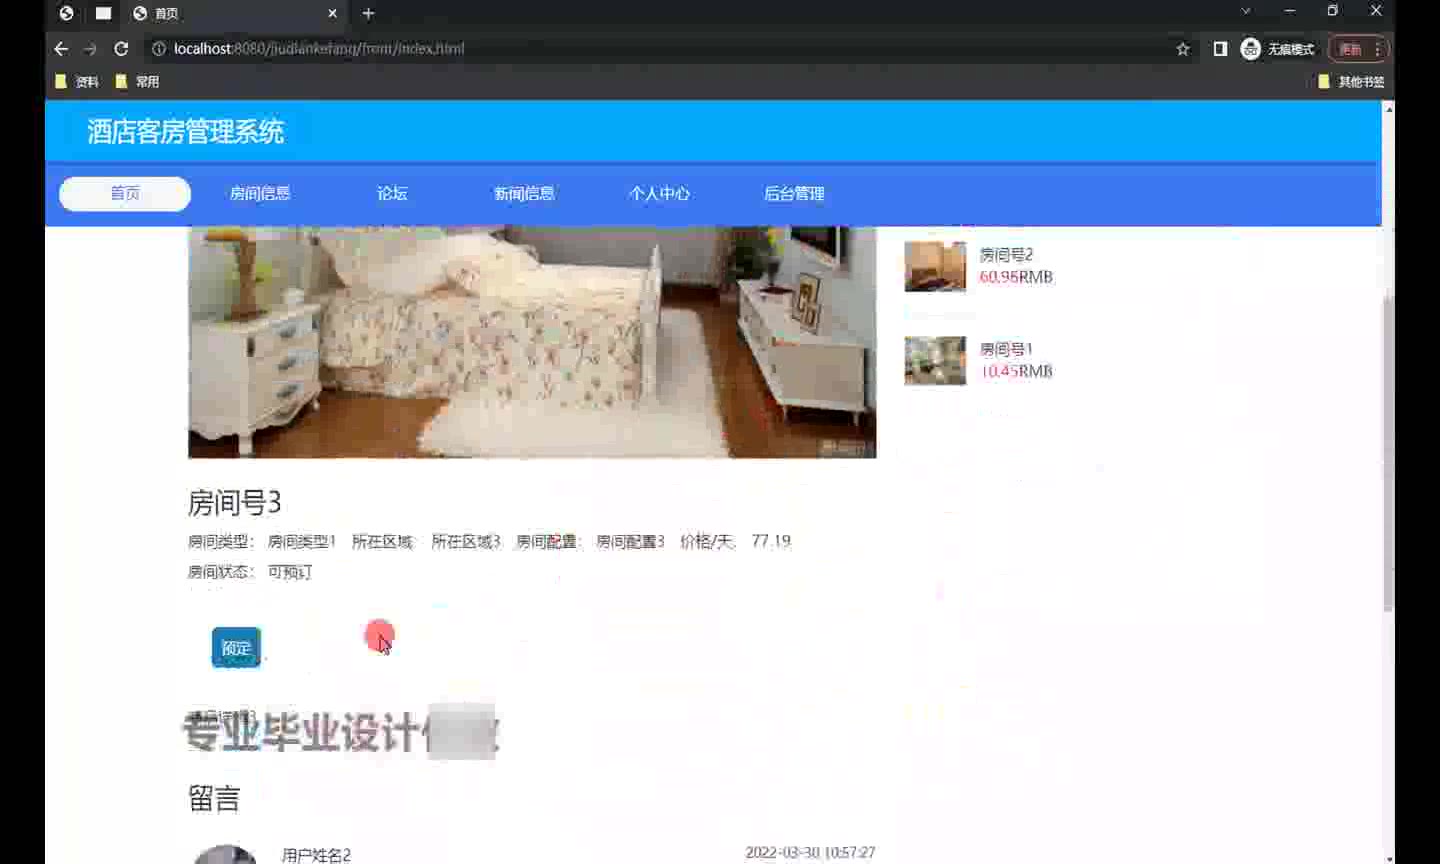This screenshot has height=864, width=1440.
Task: Close the 首页 browser tab
Action: [332, 13]
